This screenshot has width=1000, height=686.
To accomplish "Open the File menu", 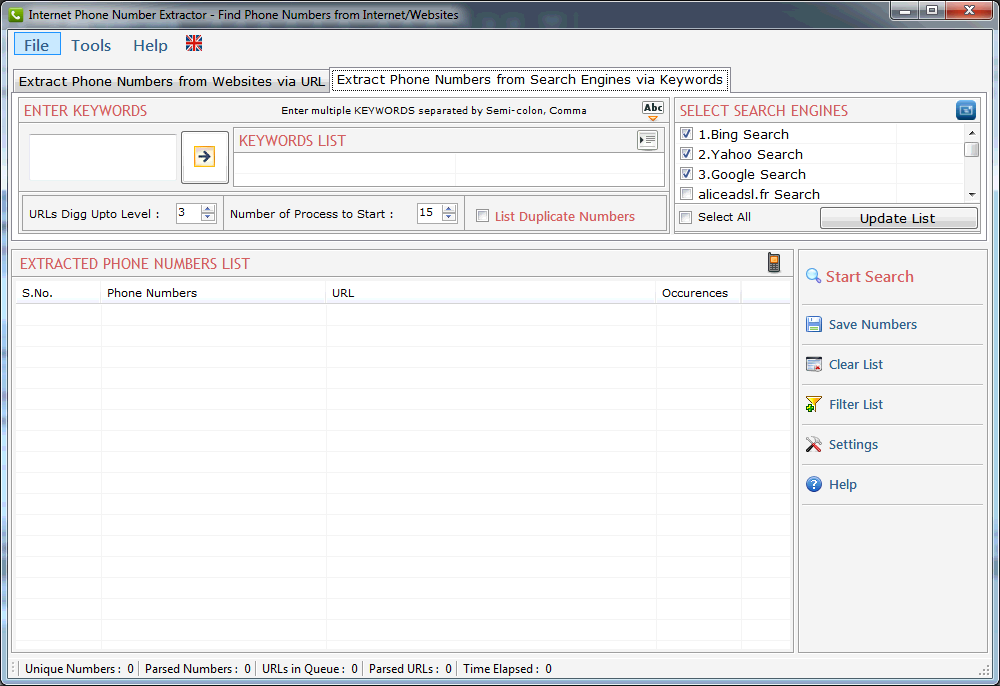I will [37, 45].
